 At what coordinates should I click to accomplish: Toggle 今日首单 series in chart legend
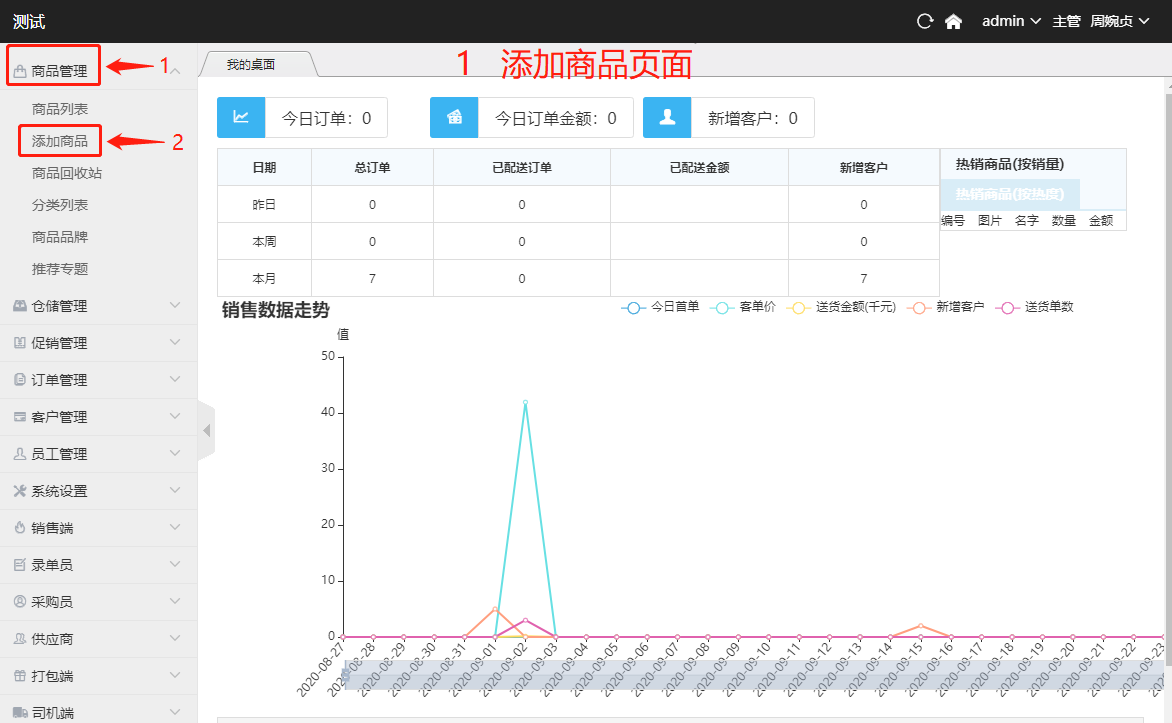(661, 307)
